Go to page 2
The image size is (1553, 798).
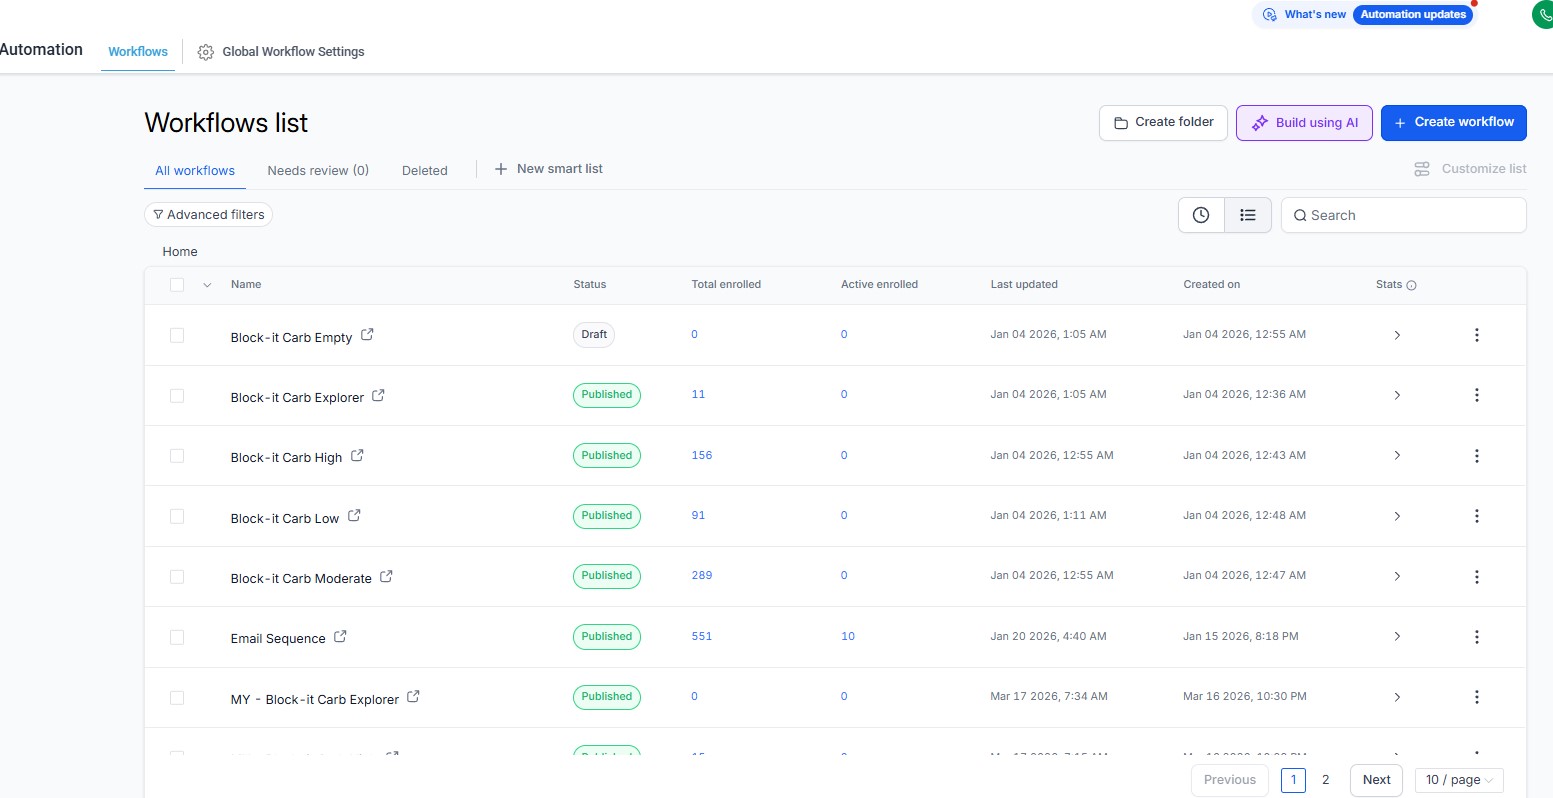pyautogui.click(x=1326, y=780)
